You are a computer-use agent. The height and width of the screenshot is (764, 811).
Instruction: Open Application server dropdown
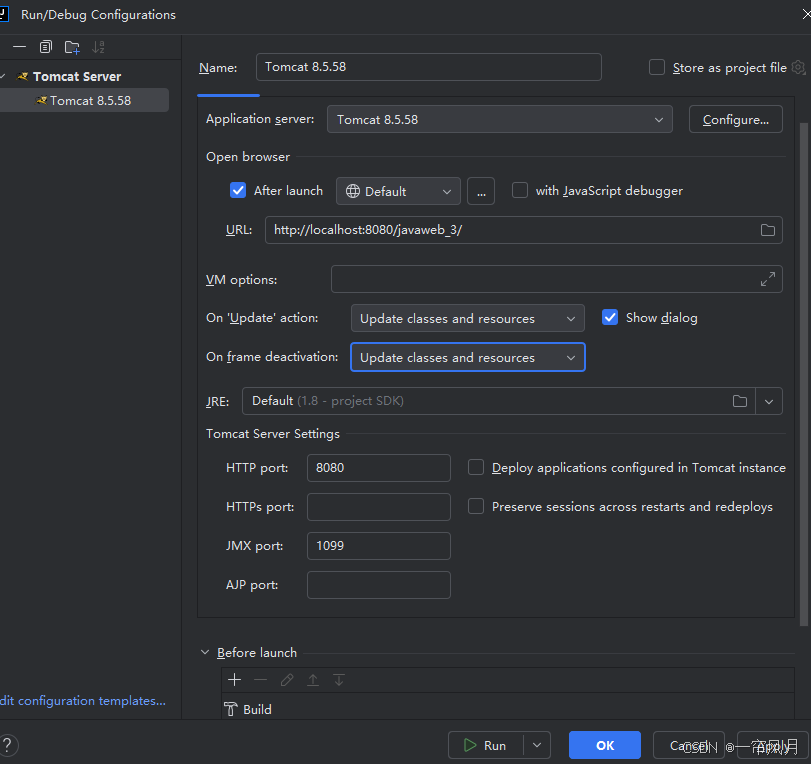point(500,119)
